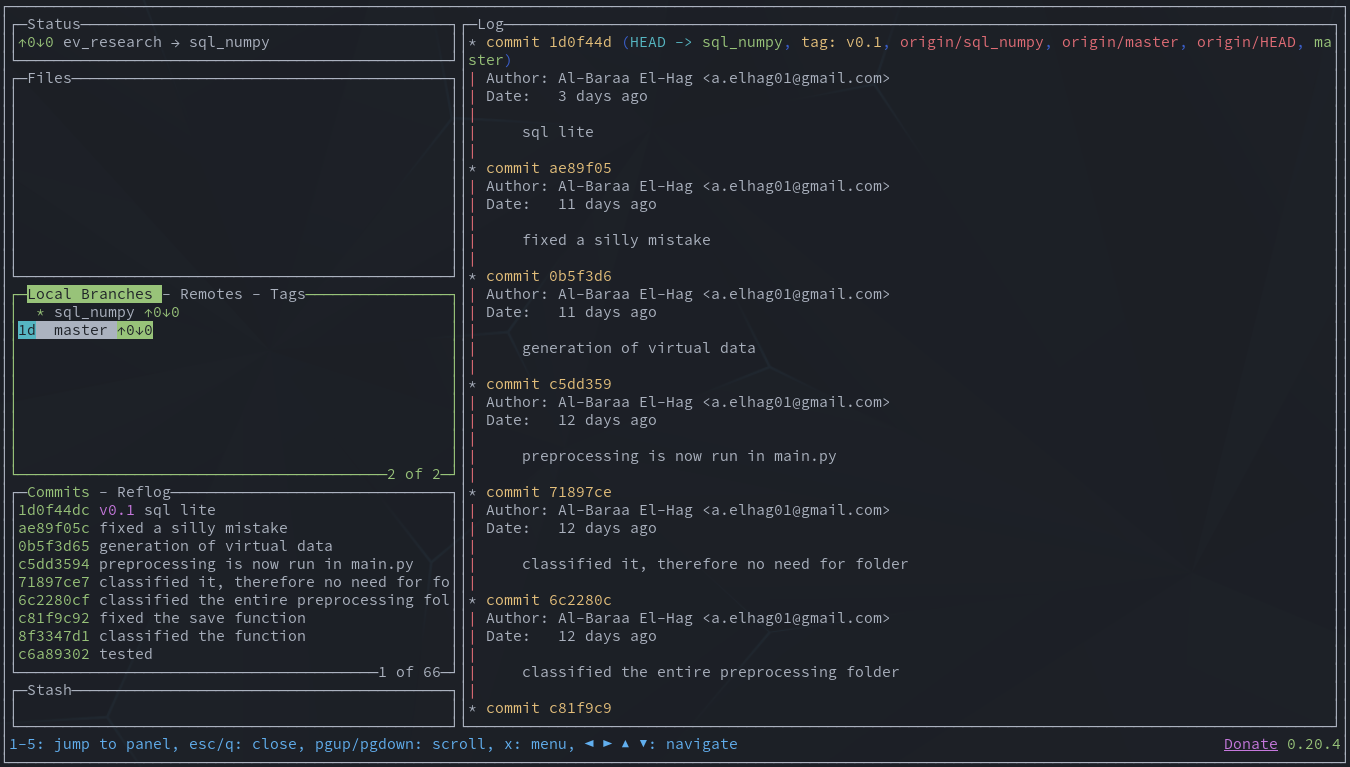Image resolution: width=1350 pixels, height=767 pixels.
Task: Click 'fixed a silly mistake' message in log
Action: (616, 240)
